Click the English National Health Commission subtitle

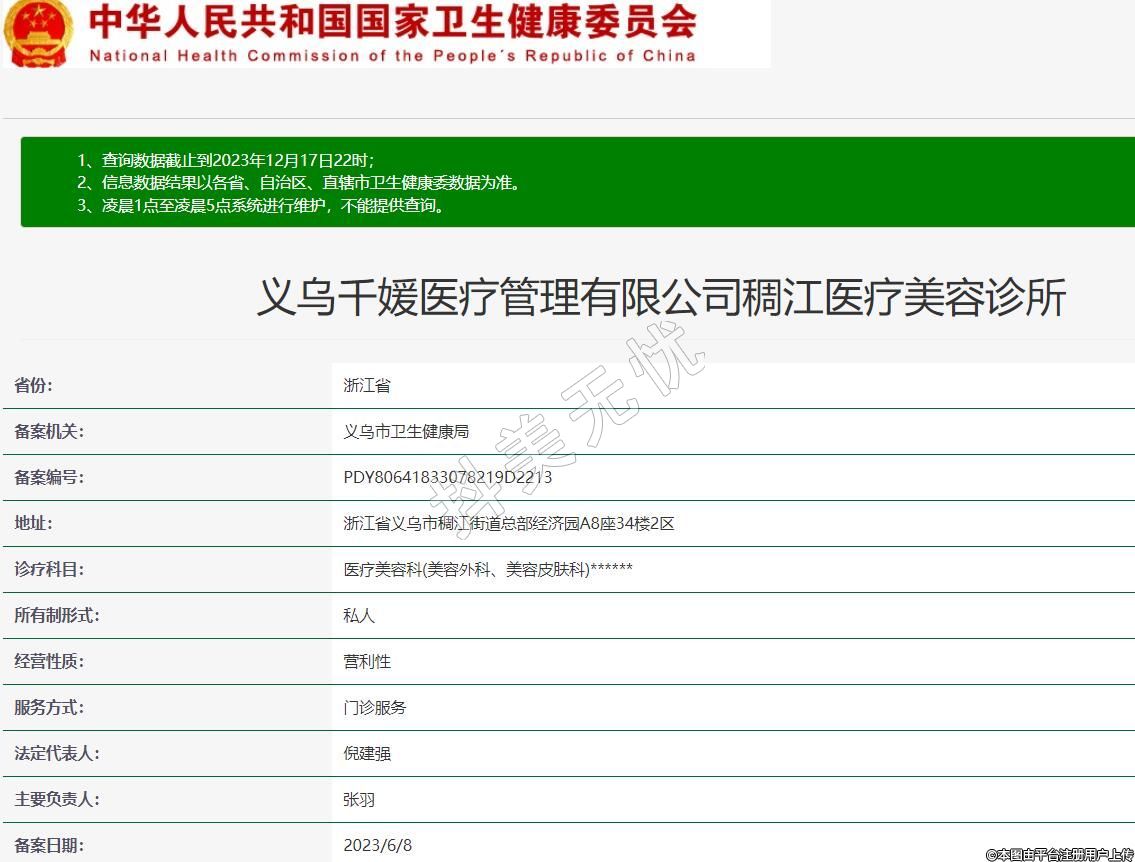pyautogui.click(x=392, y=56)
